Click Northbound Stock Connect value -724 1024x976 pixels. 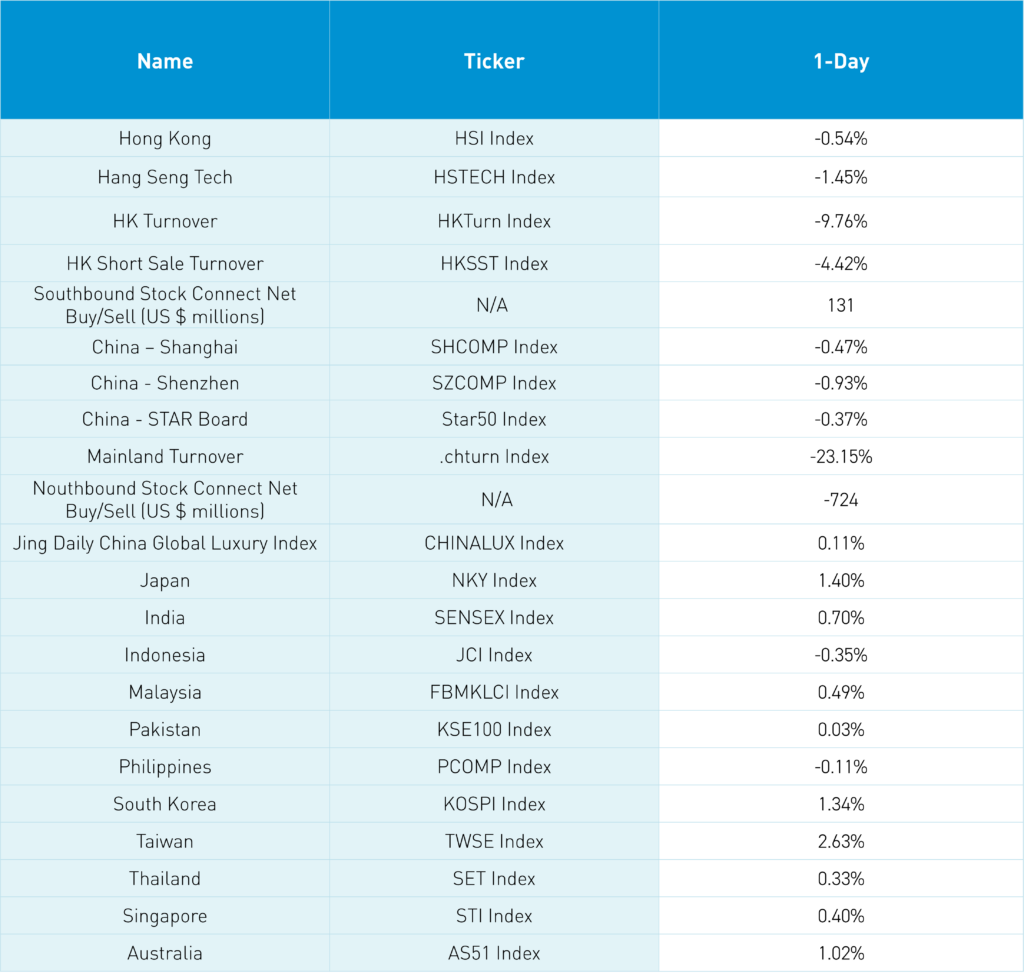(840, 500)
